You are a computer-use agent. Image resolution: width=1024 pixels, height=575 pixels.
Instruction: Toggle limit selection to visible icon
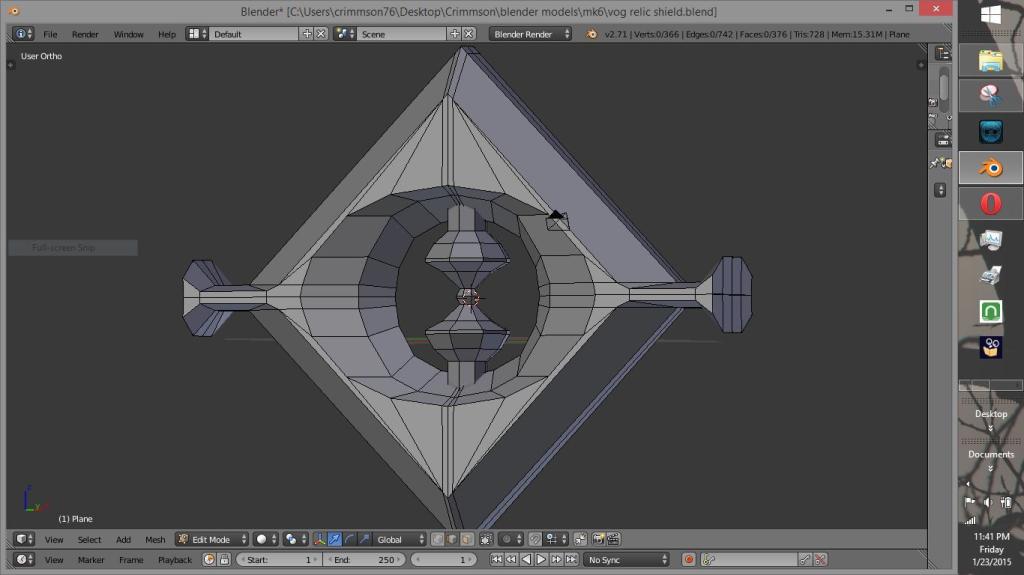pos(485,539)
